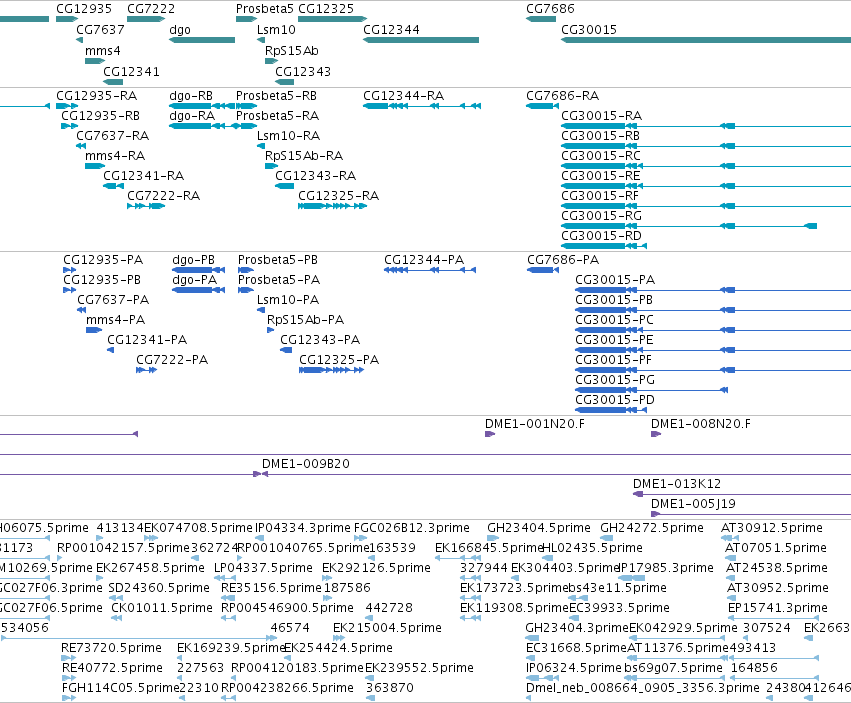Click the Prosbeta5 gene label
The width and height of the screenshot is (851, 703).
[264, 9]
